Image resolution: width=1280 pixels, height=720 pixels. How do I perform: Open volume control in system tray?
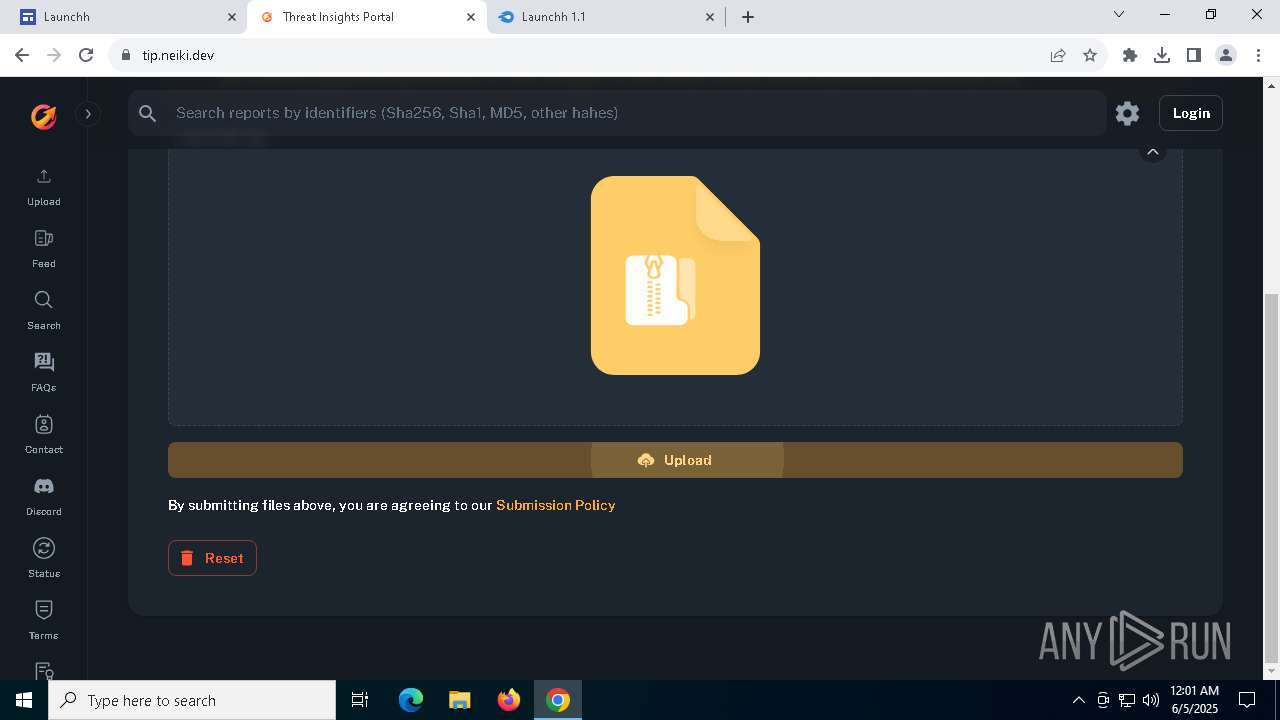(x=1150, y=700)
